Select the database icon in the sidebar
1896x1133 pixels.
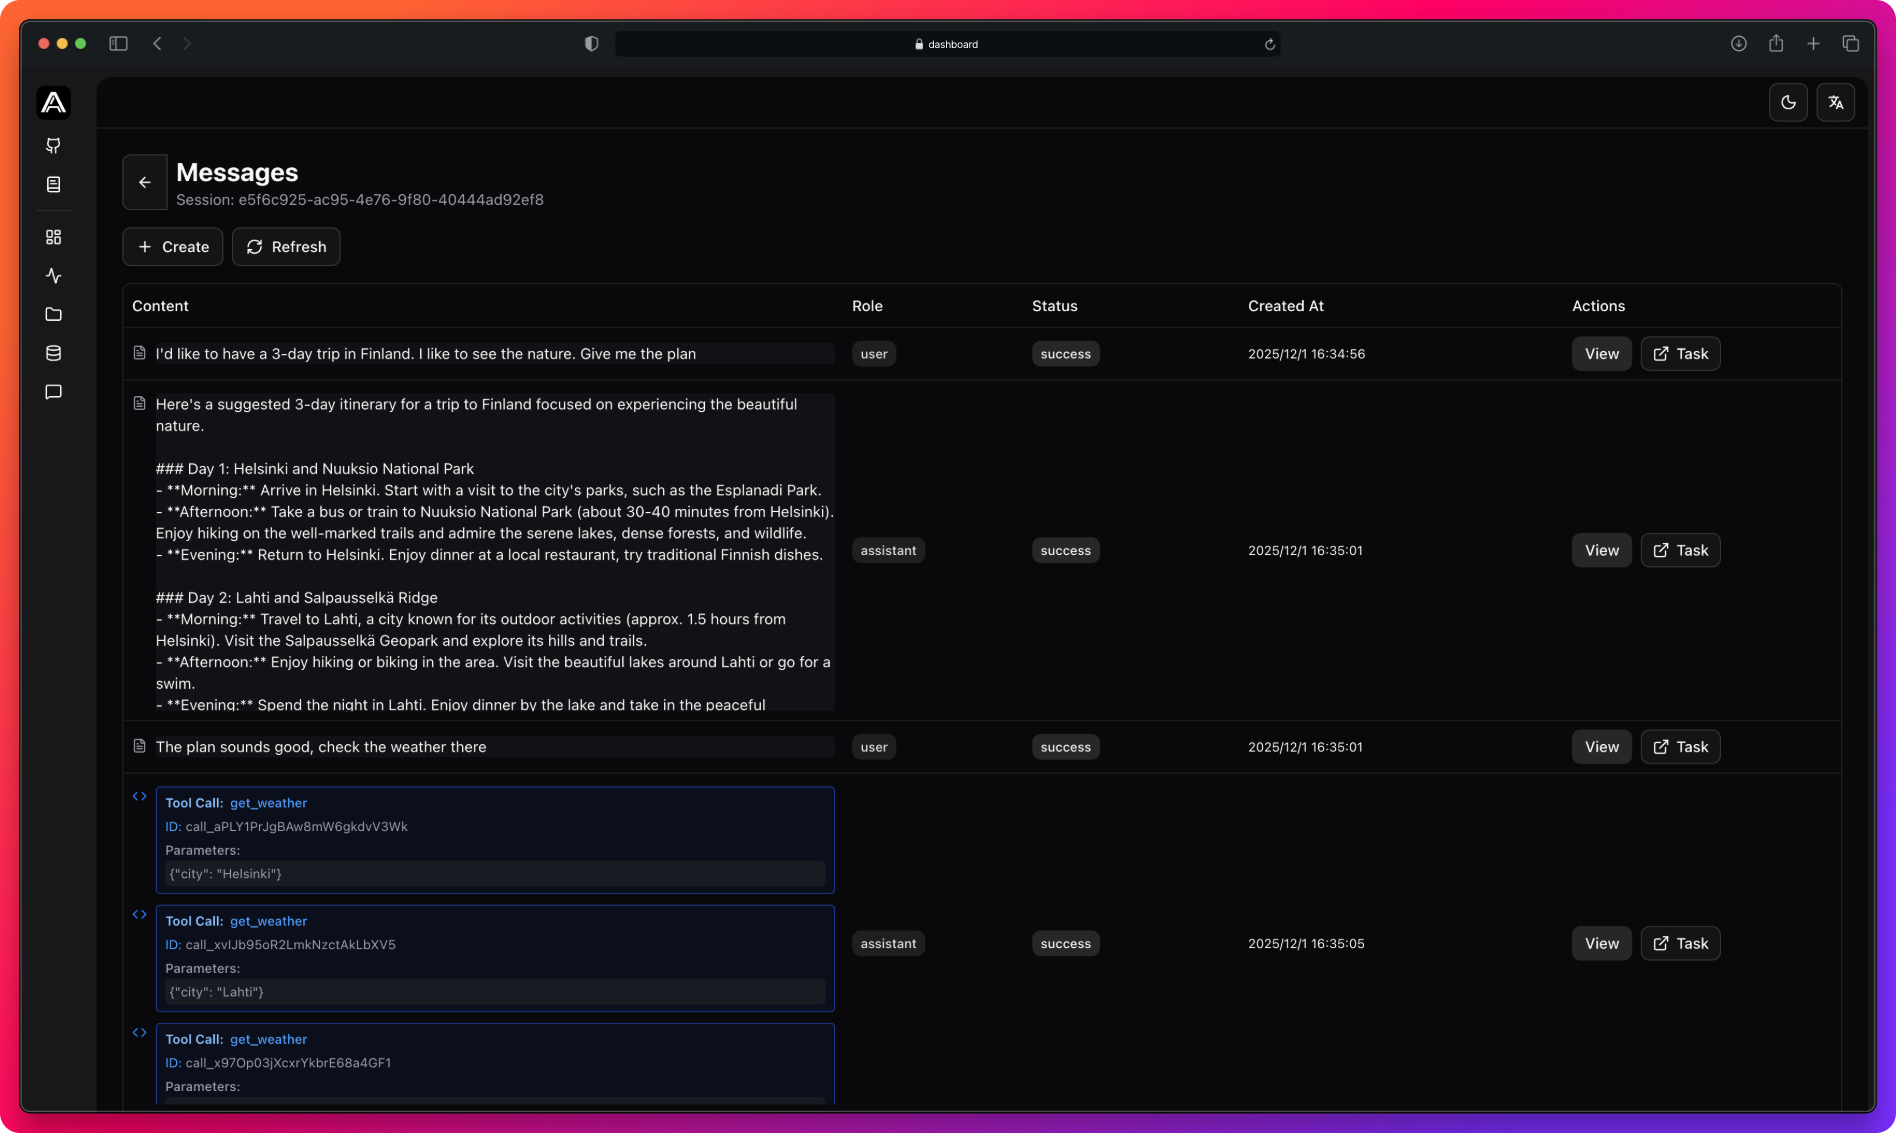[54, 352]
